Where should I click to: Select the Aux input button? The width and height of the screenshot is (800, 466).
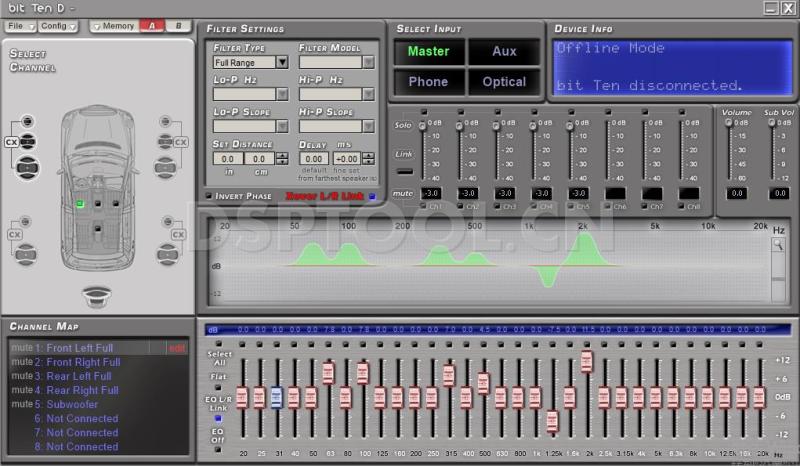504,51
